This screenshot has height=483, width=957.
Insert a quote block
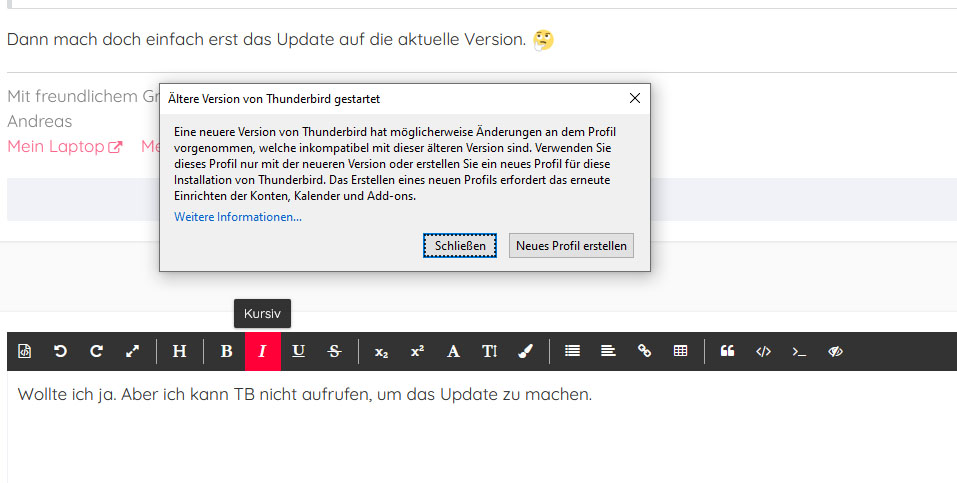click(x=728, y=351)
